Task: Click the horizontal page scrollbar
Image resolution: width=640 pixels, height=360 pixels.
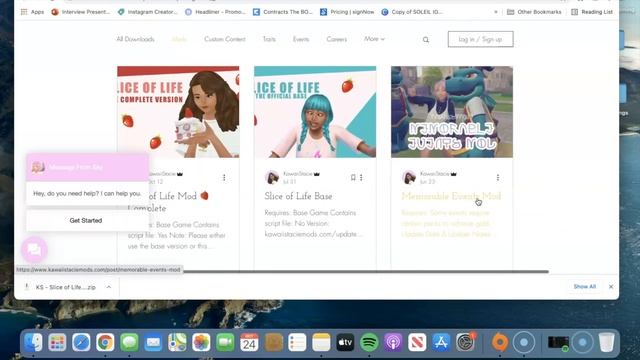Action: [x=365, y=271]
